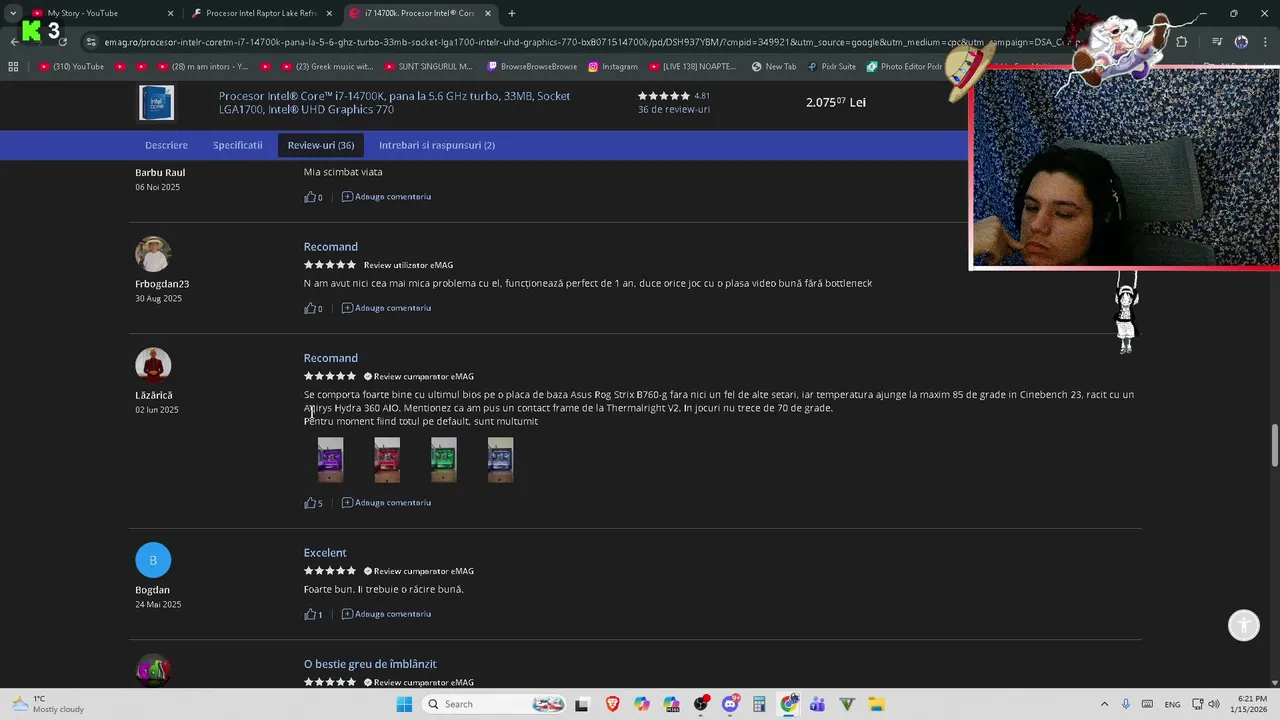Open the BrowseBrowseBrowse Twitch bookmark
The height and width of the screenshot is (720, 1280).
[532, 66]
